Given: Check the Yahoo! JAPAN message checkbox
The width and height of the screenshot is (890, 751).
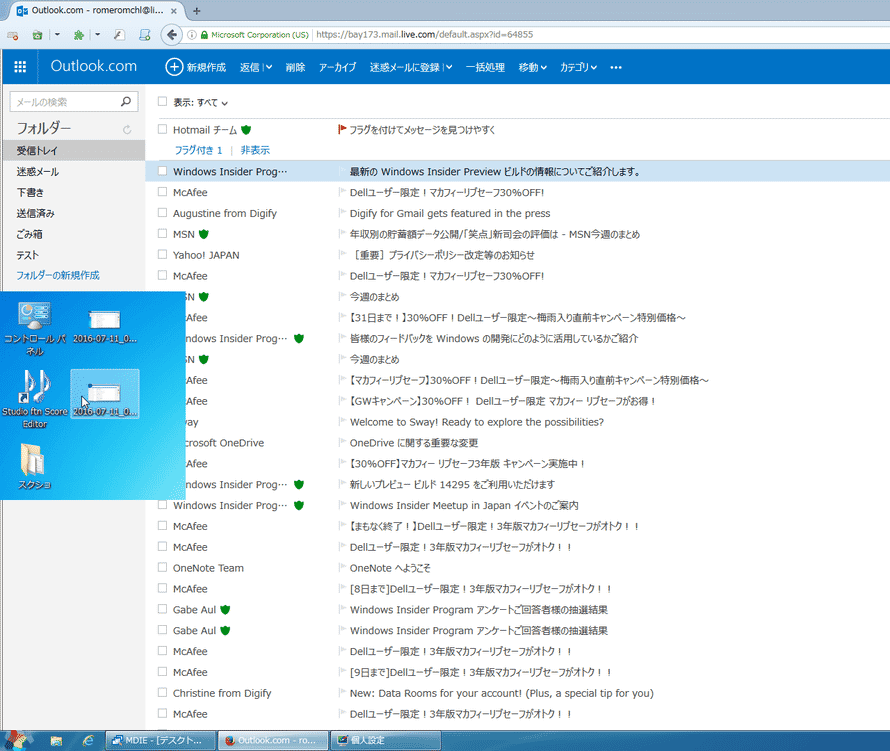Looking at the screenshot, I should (162, 254).
